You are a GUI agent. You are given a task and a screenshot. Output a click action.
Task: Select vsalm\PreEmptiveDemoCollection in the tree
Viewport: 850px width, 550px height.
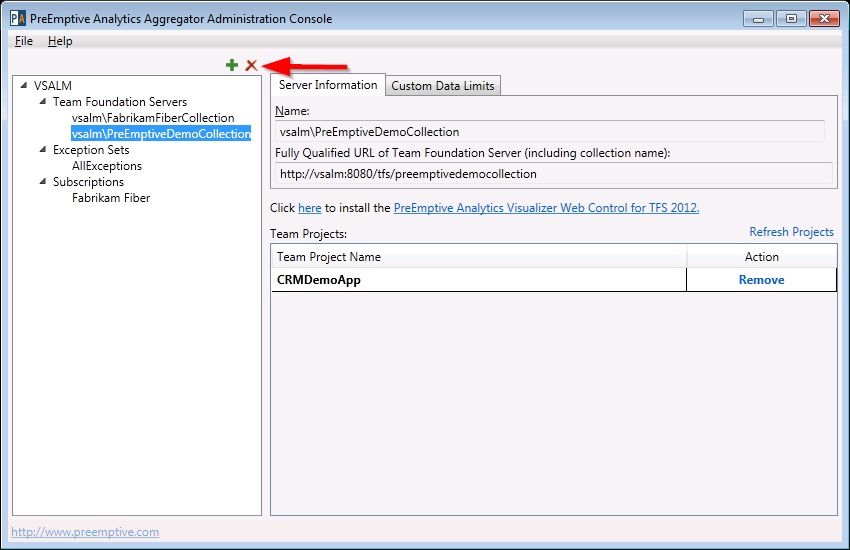[161, 134]
